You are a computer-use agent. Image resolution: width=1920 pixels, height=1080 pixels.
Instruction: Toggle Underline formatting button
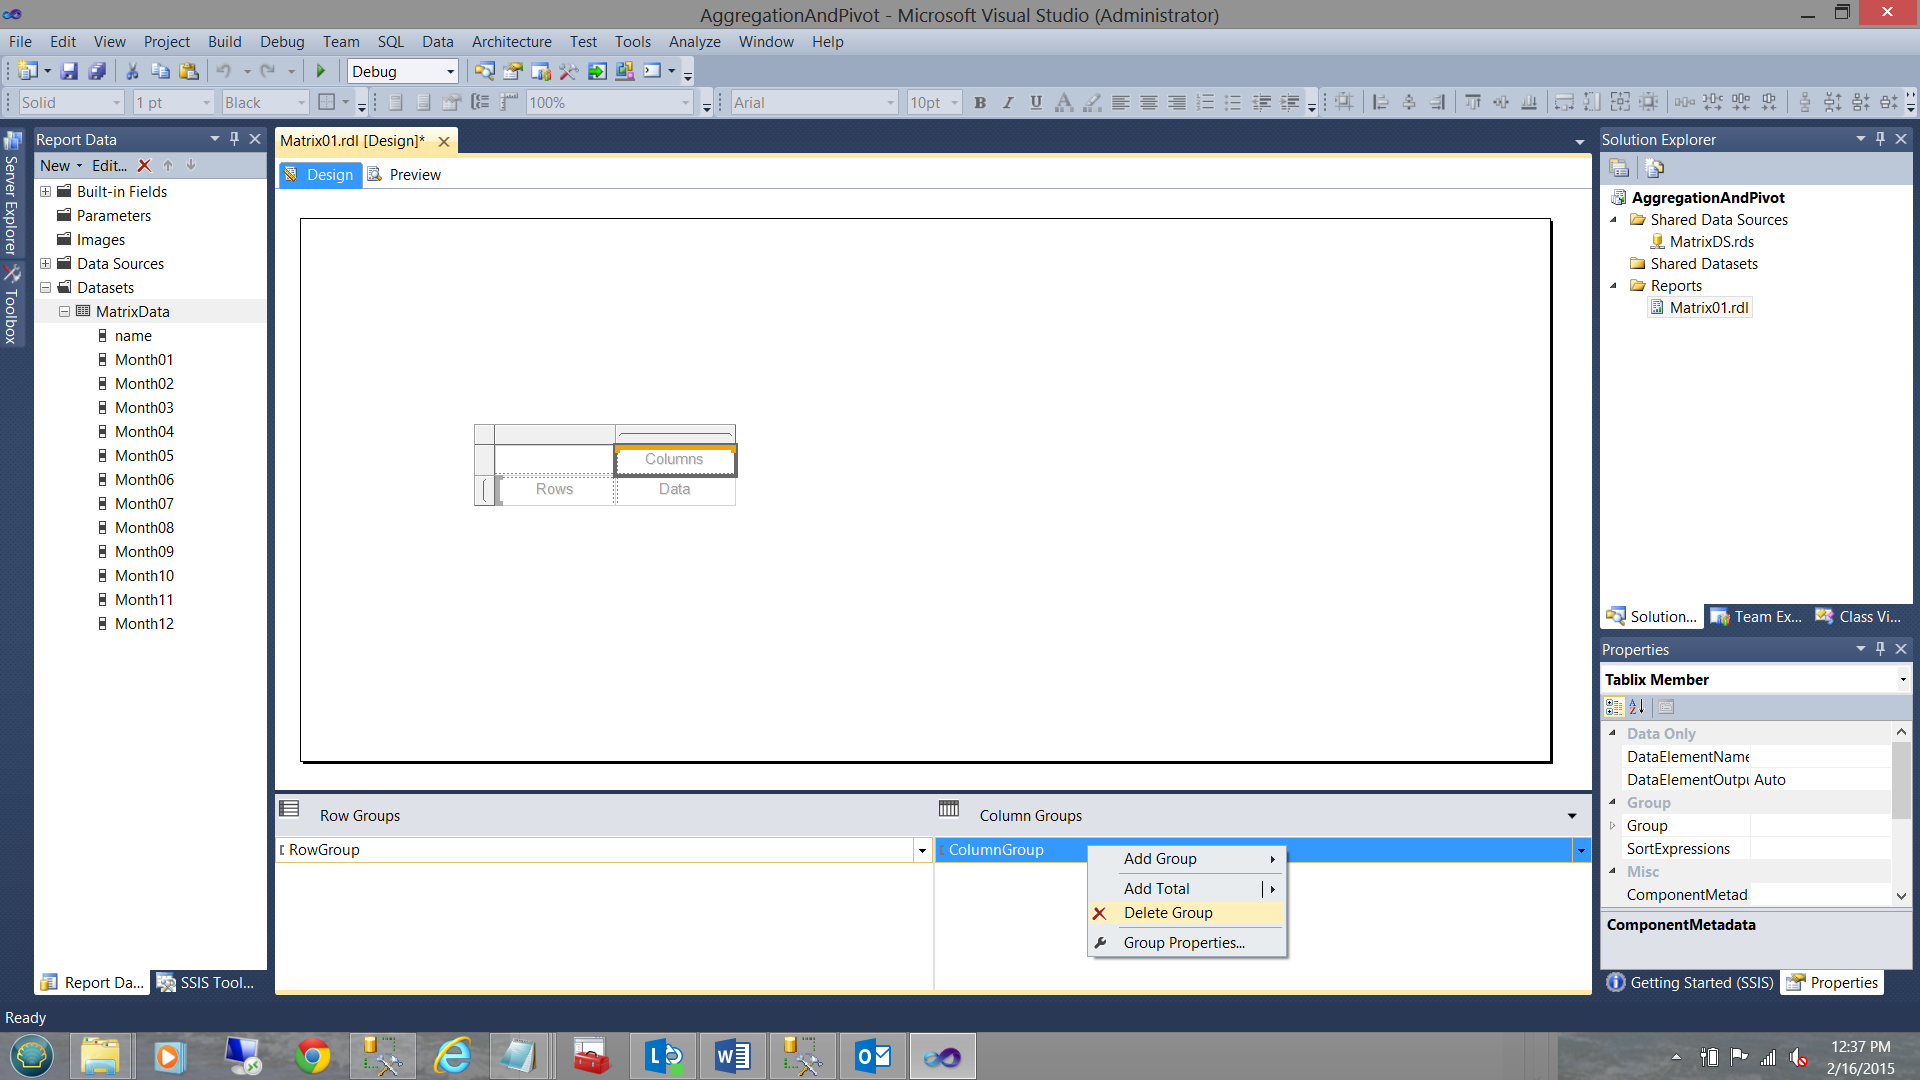pyautogui.click(x=1036, y=102)
